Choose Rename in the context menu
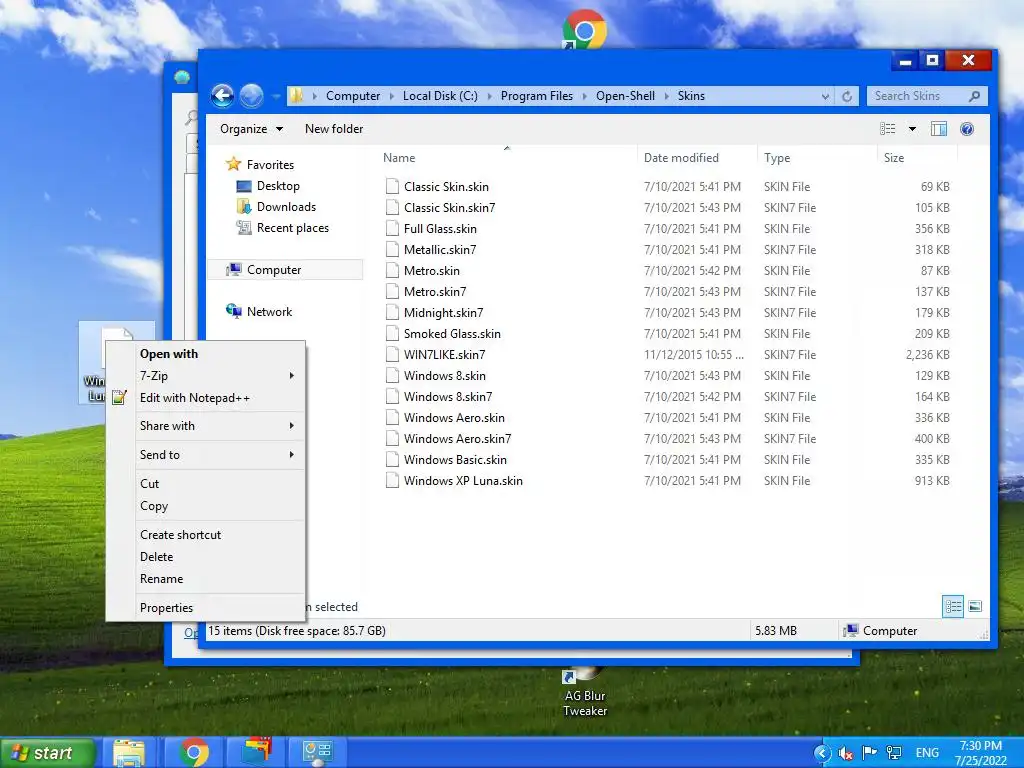 click(161, 579)
